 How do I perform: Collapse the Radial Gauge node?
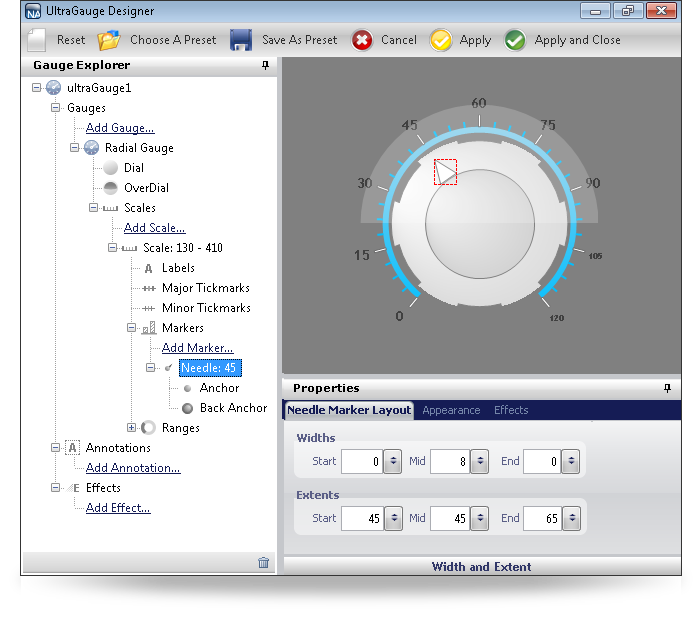(x=75, y=147)
